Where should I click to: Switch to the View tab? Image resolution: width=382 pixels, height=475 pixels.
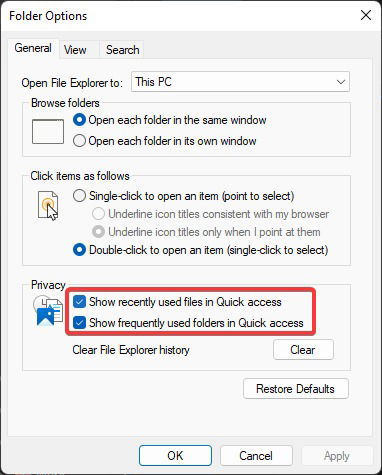[x=75, y=50]
